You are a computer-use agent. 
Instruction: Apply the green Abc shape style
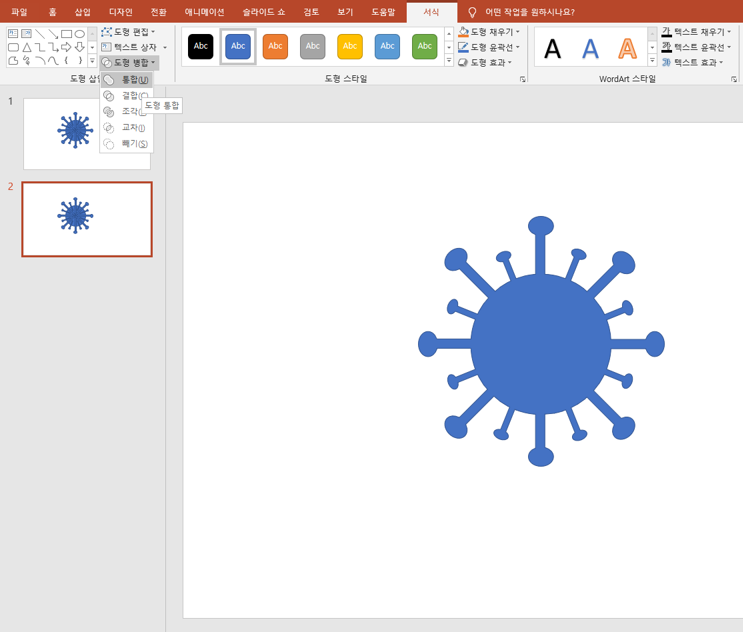coord(425,46)
